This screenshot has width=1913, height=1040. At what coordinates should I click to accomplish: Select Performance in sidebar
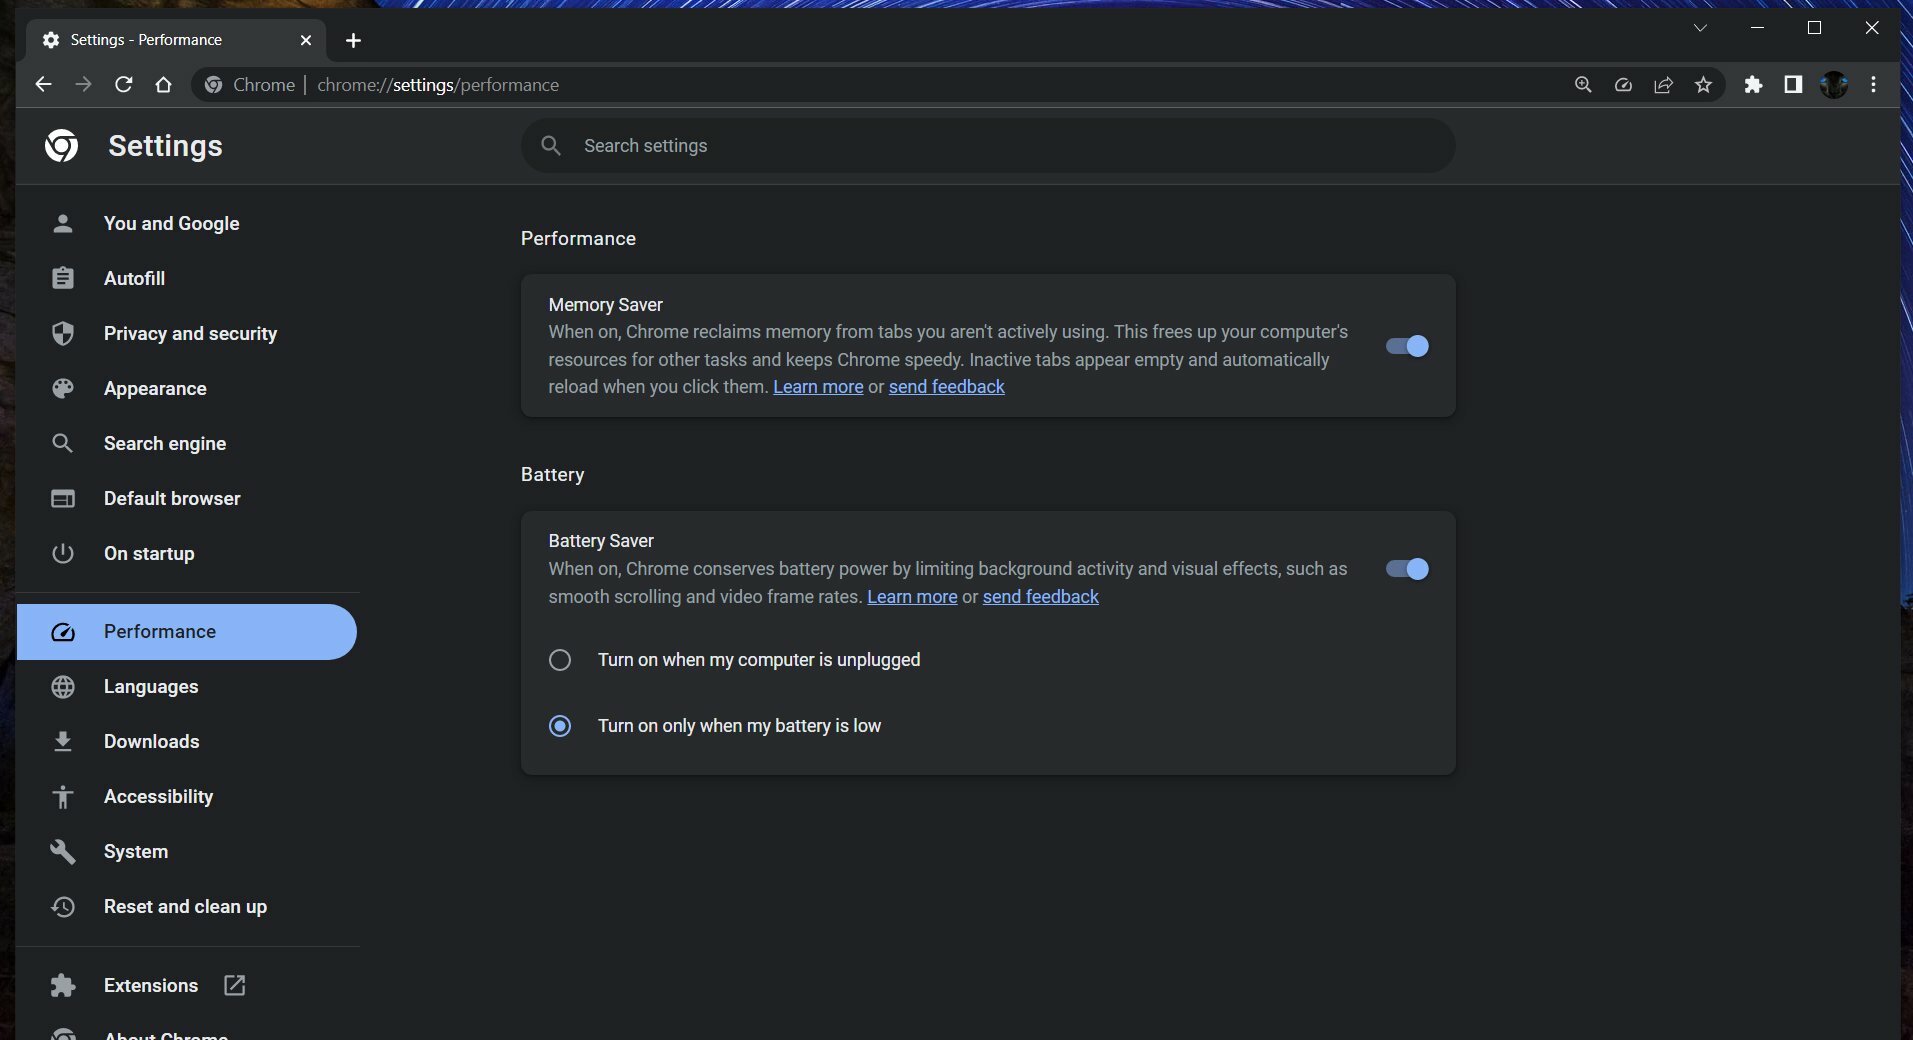coord(186,632)
